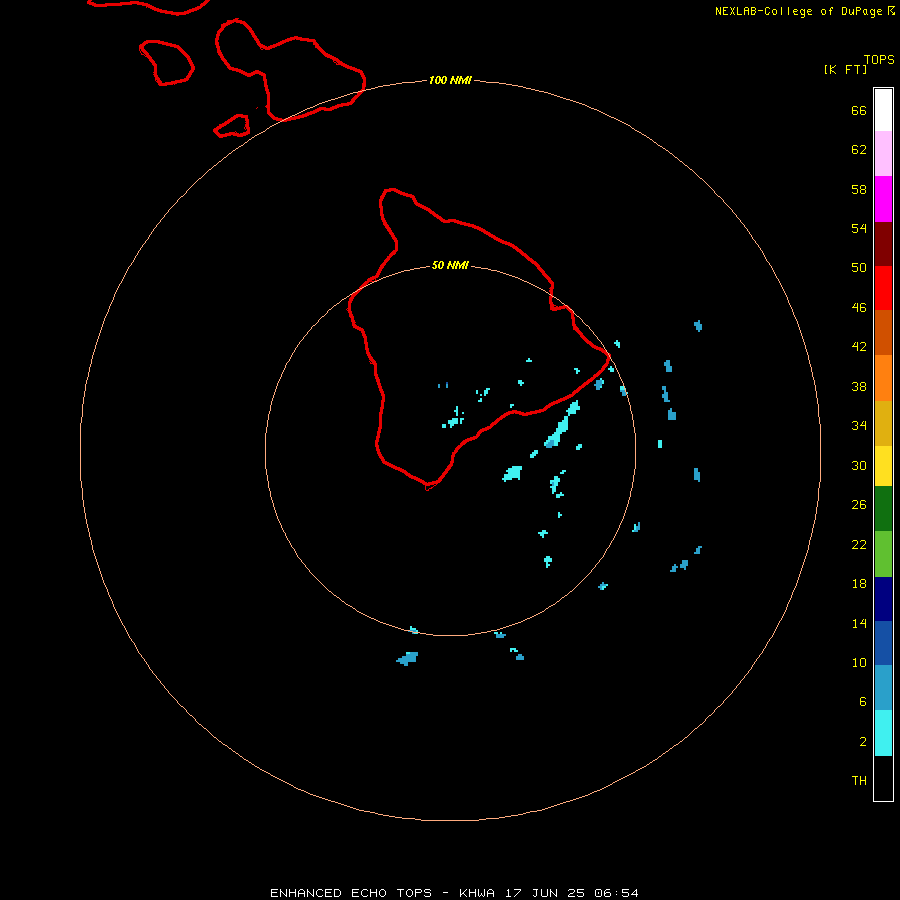
Task: Click the 26 legend value
Action: tap(859, 505)
